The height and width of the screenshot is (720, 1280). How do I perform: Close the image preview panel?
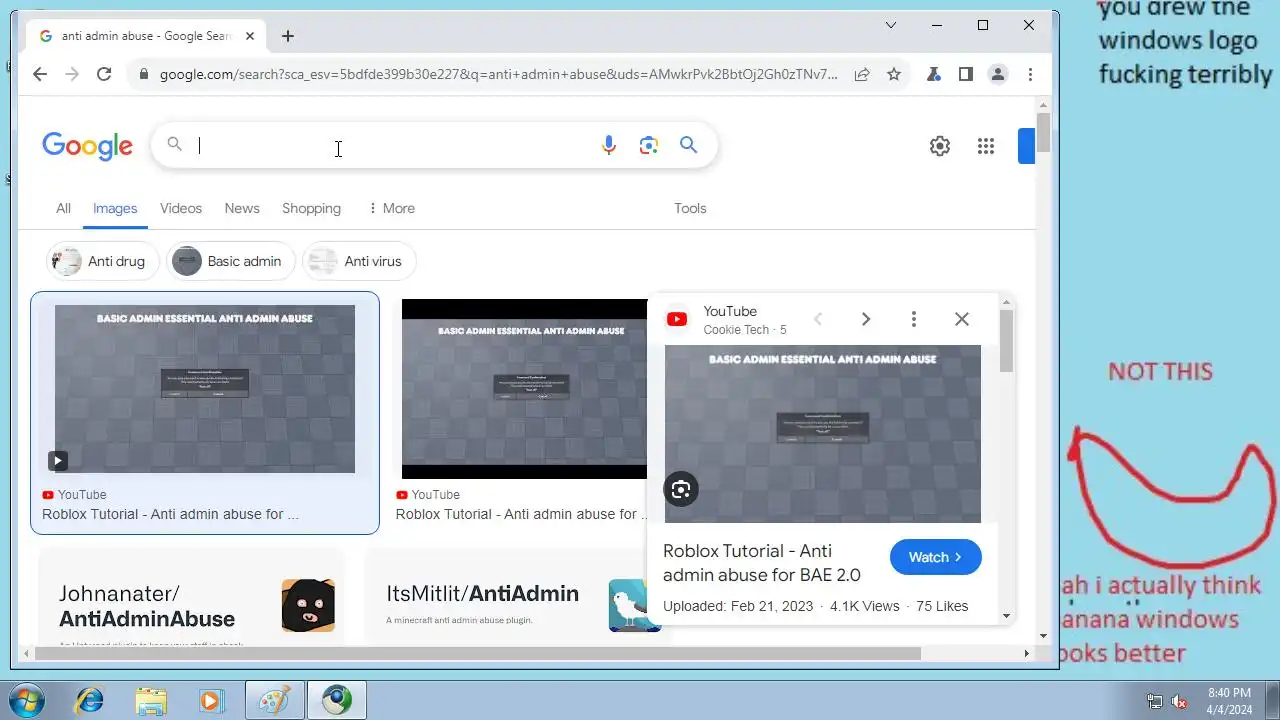coord(962,319)
